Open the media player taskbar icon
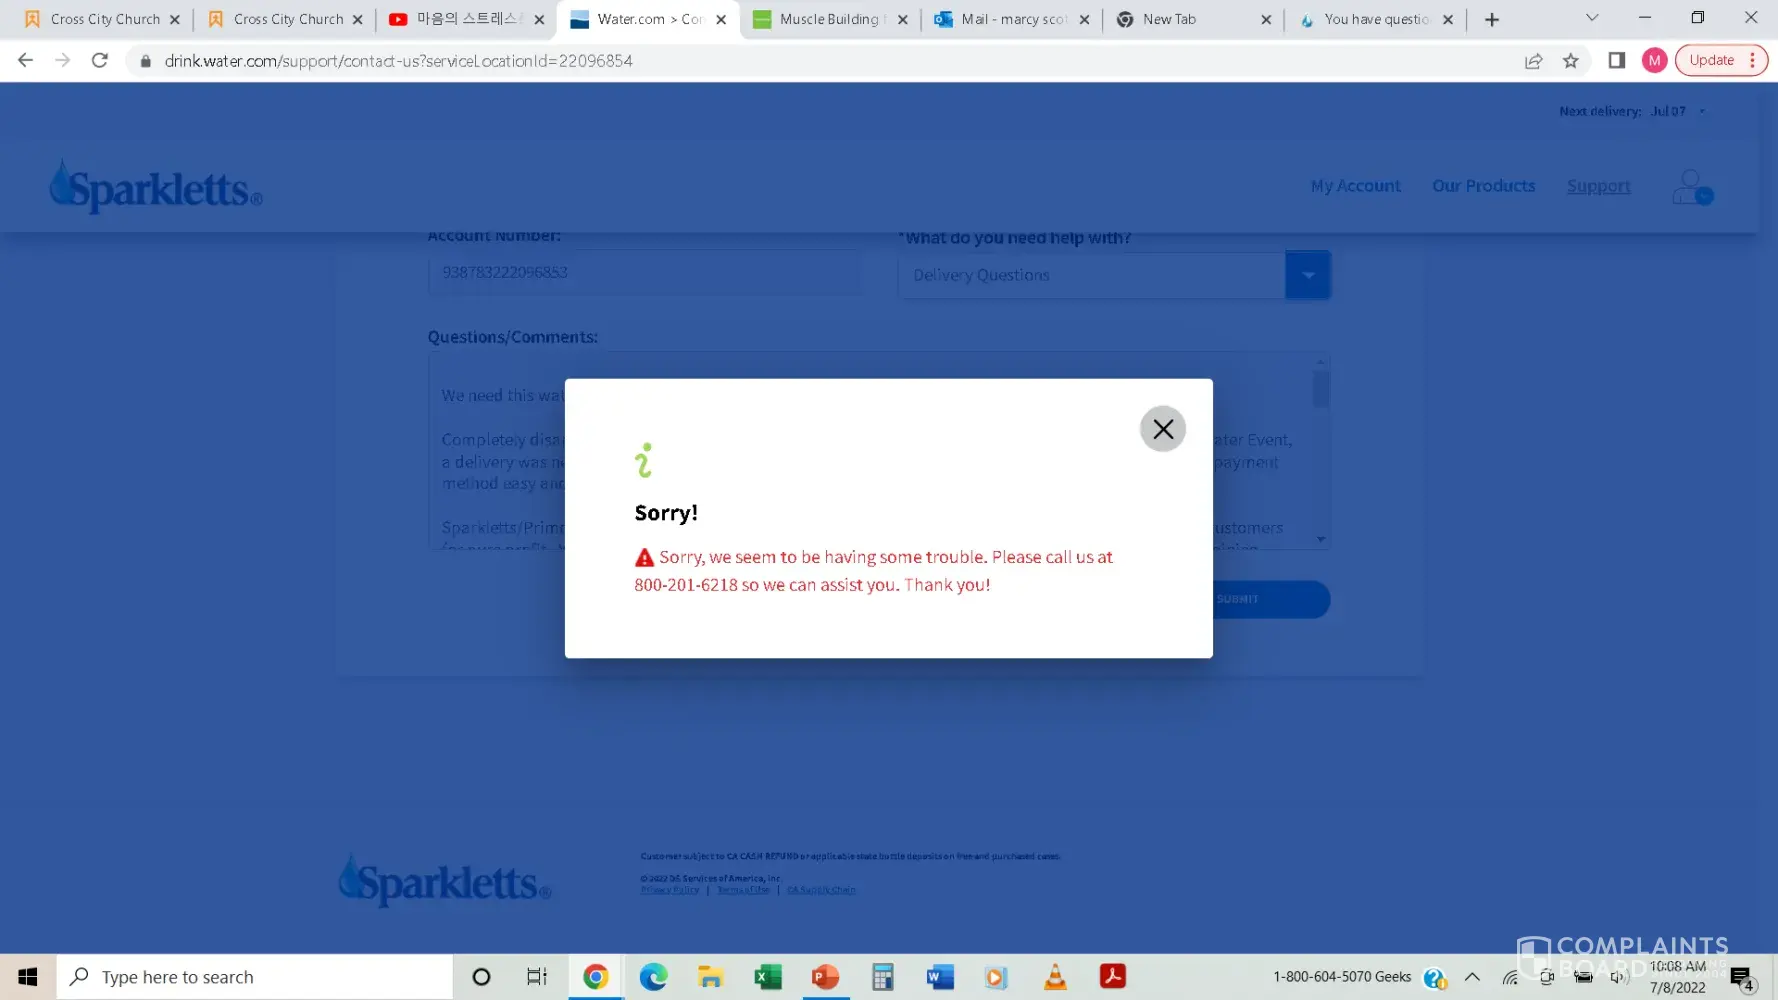 pyautogui.click(x=997, y=977)
